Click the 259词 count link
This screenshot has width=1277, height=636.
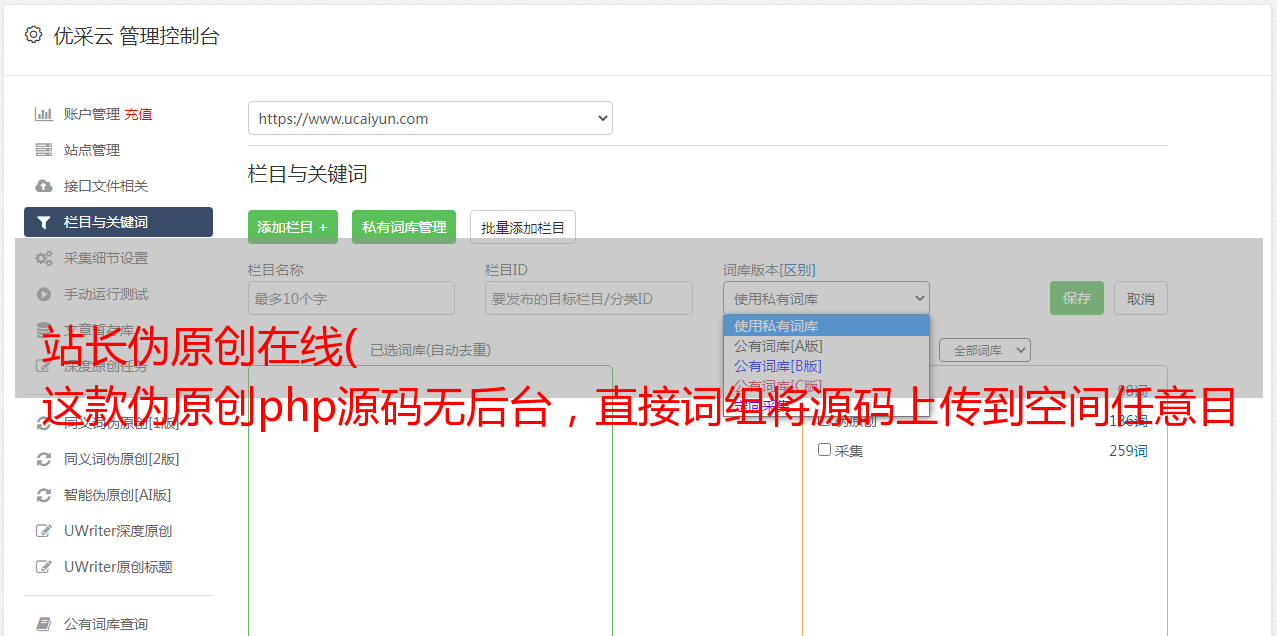coord(1128,451)
